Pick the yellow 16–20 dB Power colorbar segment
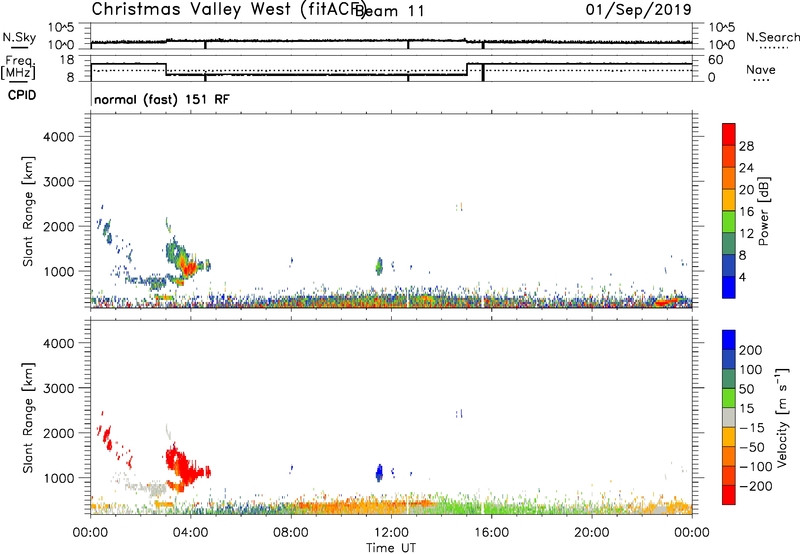This screenshot has height=554, width=800. [x=729, y=199]
